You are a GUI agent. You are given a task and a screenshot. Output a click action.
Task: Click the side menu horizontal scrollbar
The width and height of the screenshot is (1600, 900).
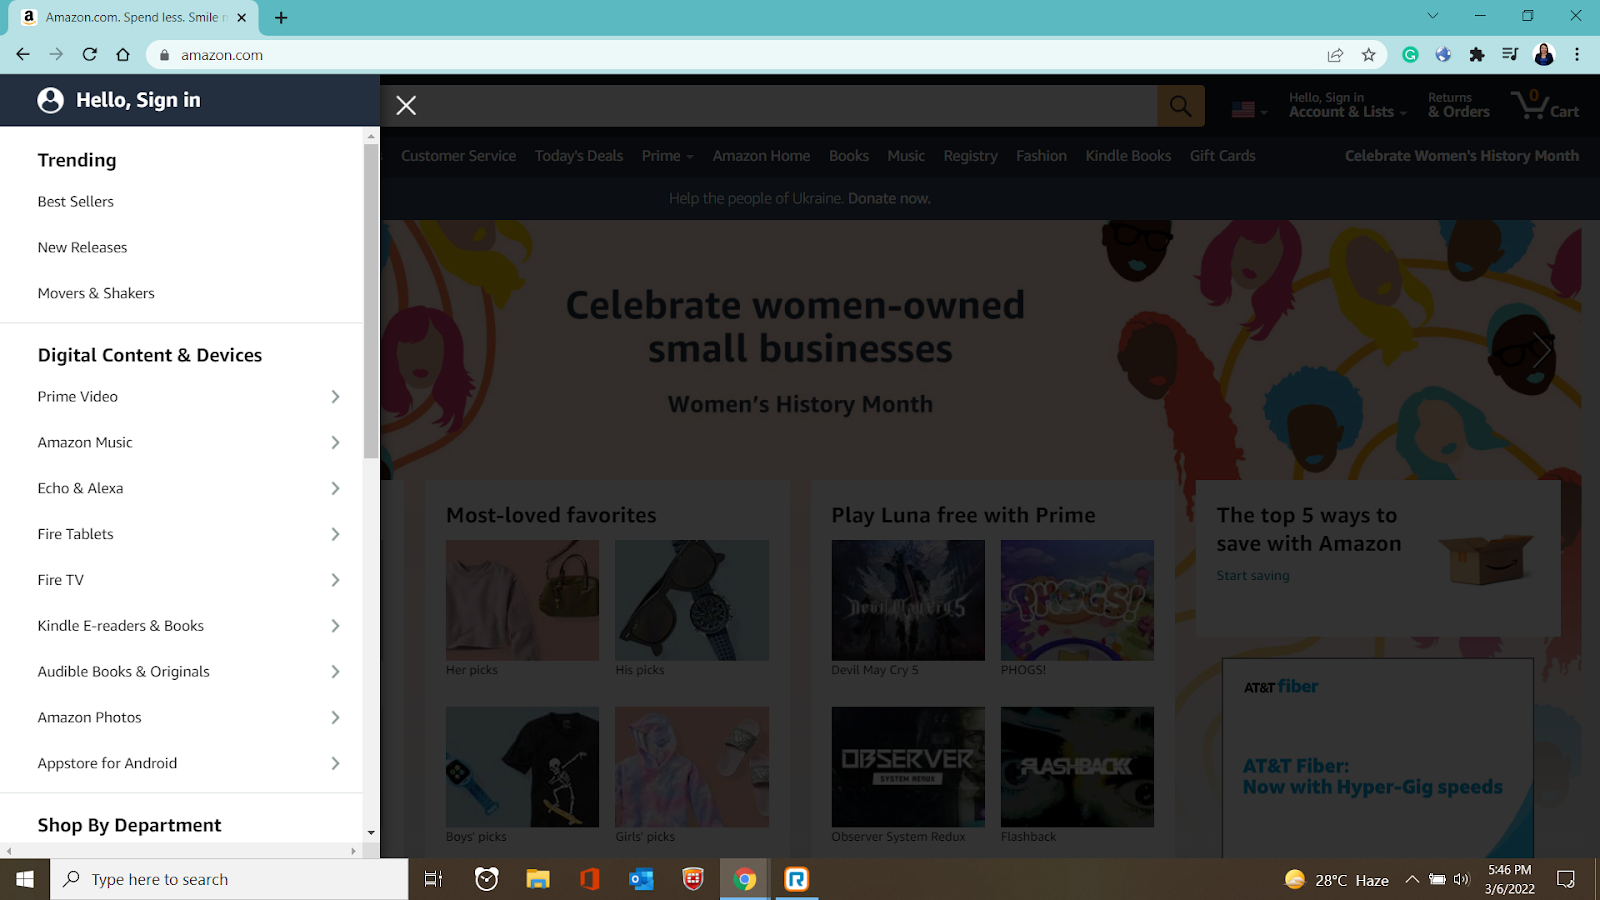point(180,851)
